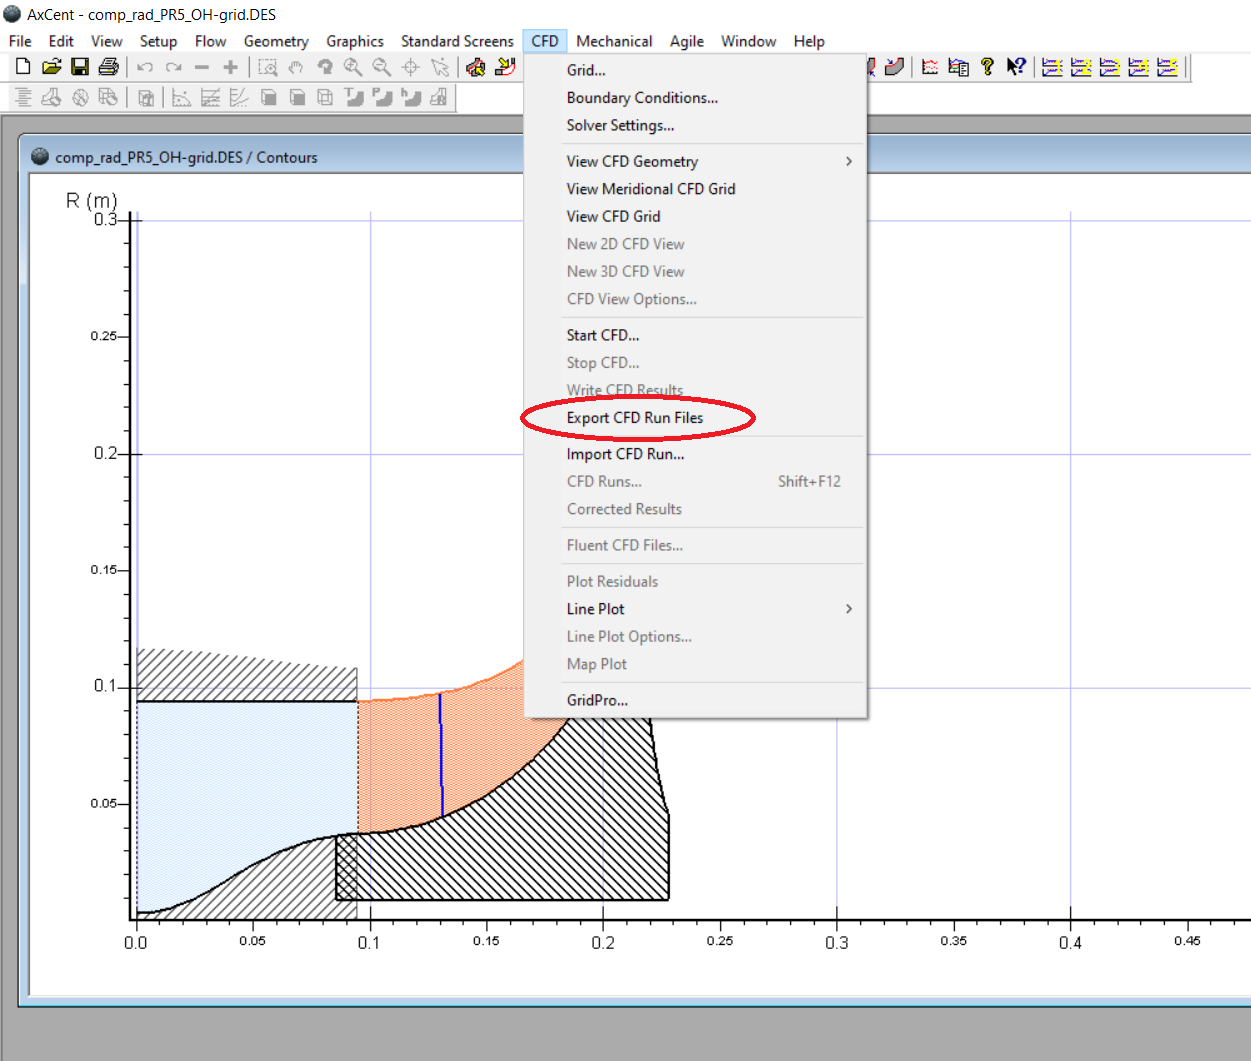This screenshot has height=1061, width=1251.
Task: Create a new file with the blank page icon
Action: [23, 67]
